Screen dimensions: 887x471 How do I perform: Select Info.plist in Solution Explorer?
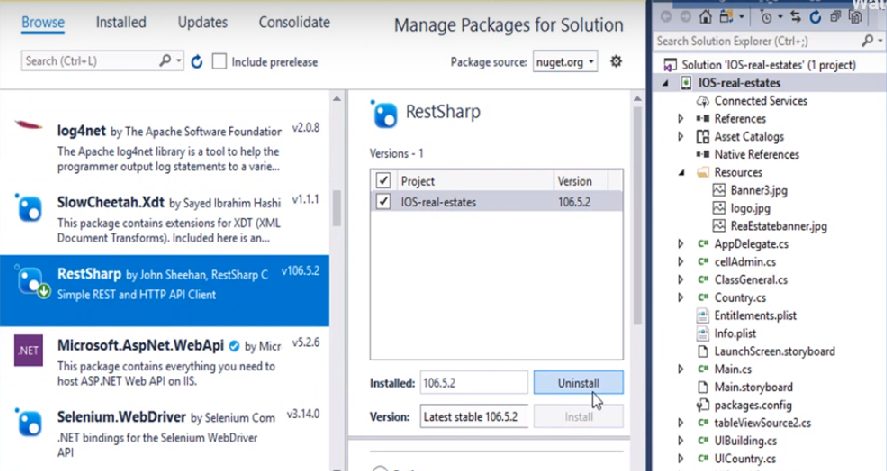coord(735,334)
